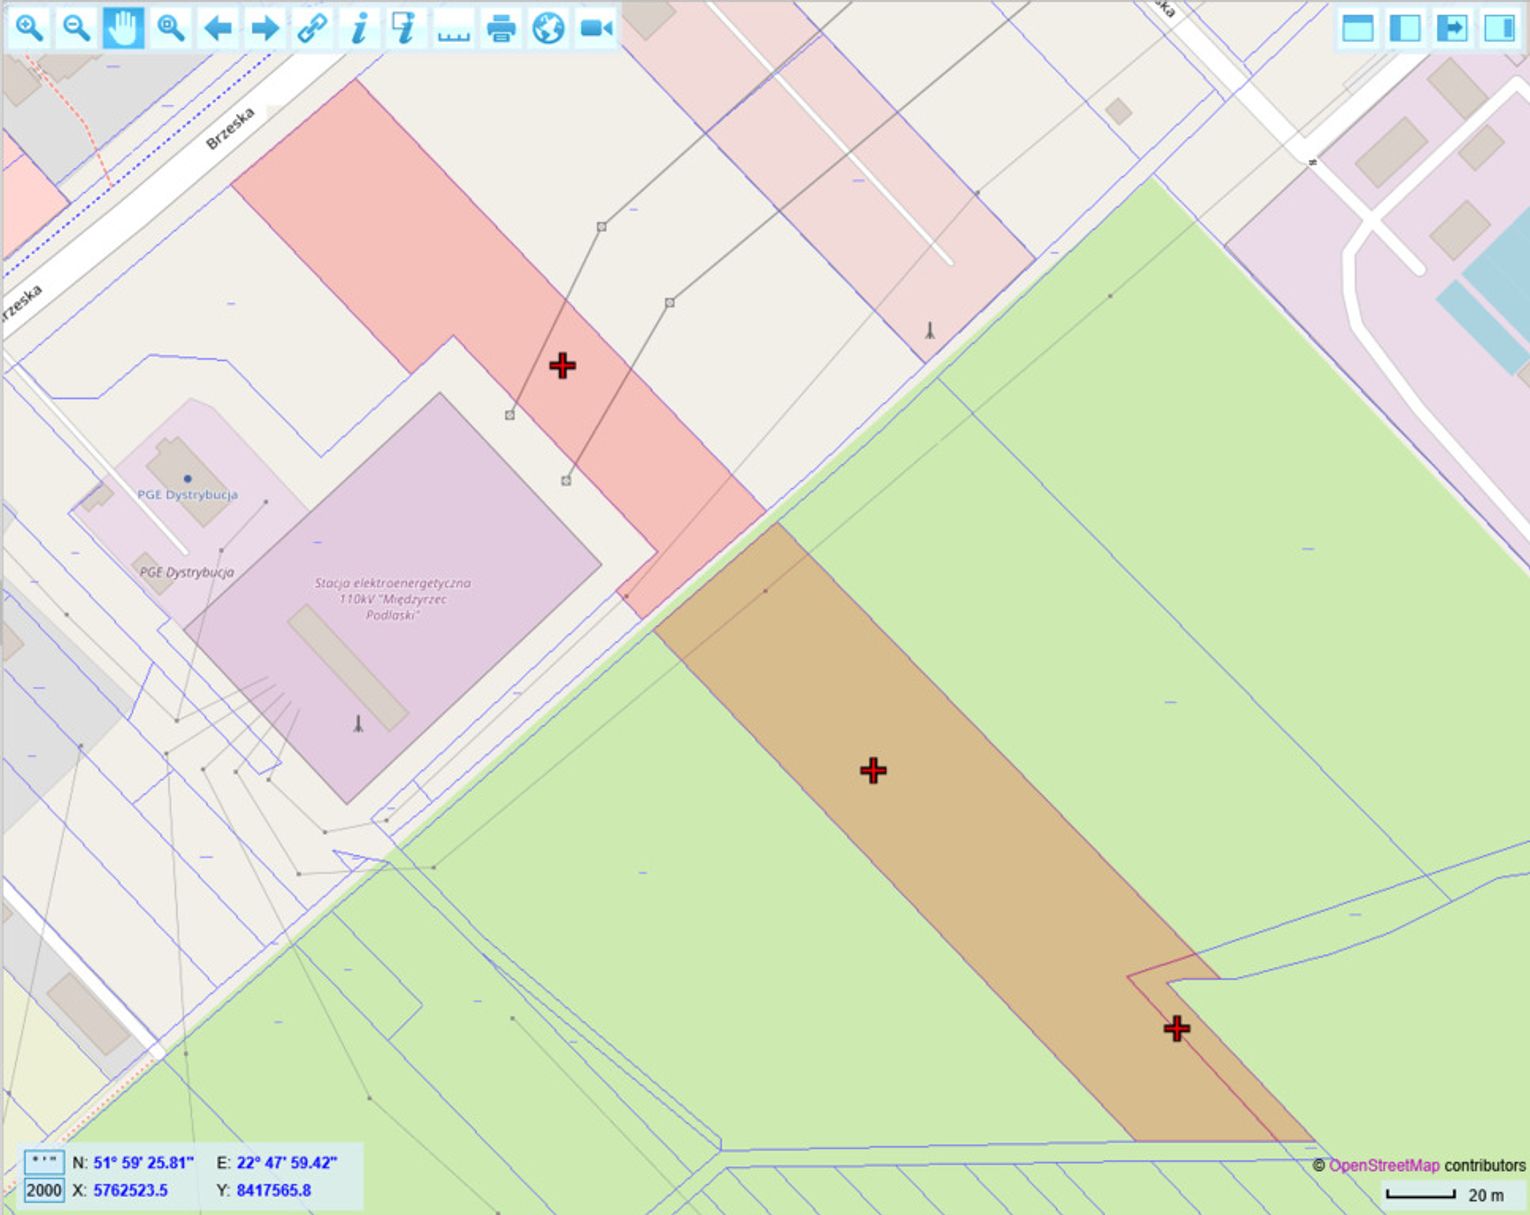Click the globe icon in toolbar

click(x=548, y=28)
